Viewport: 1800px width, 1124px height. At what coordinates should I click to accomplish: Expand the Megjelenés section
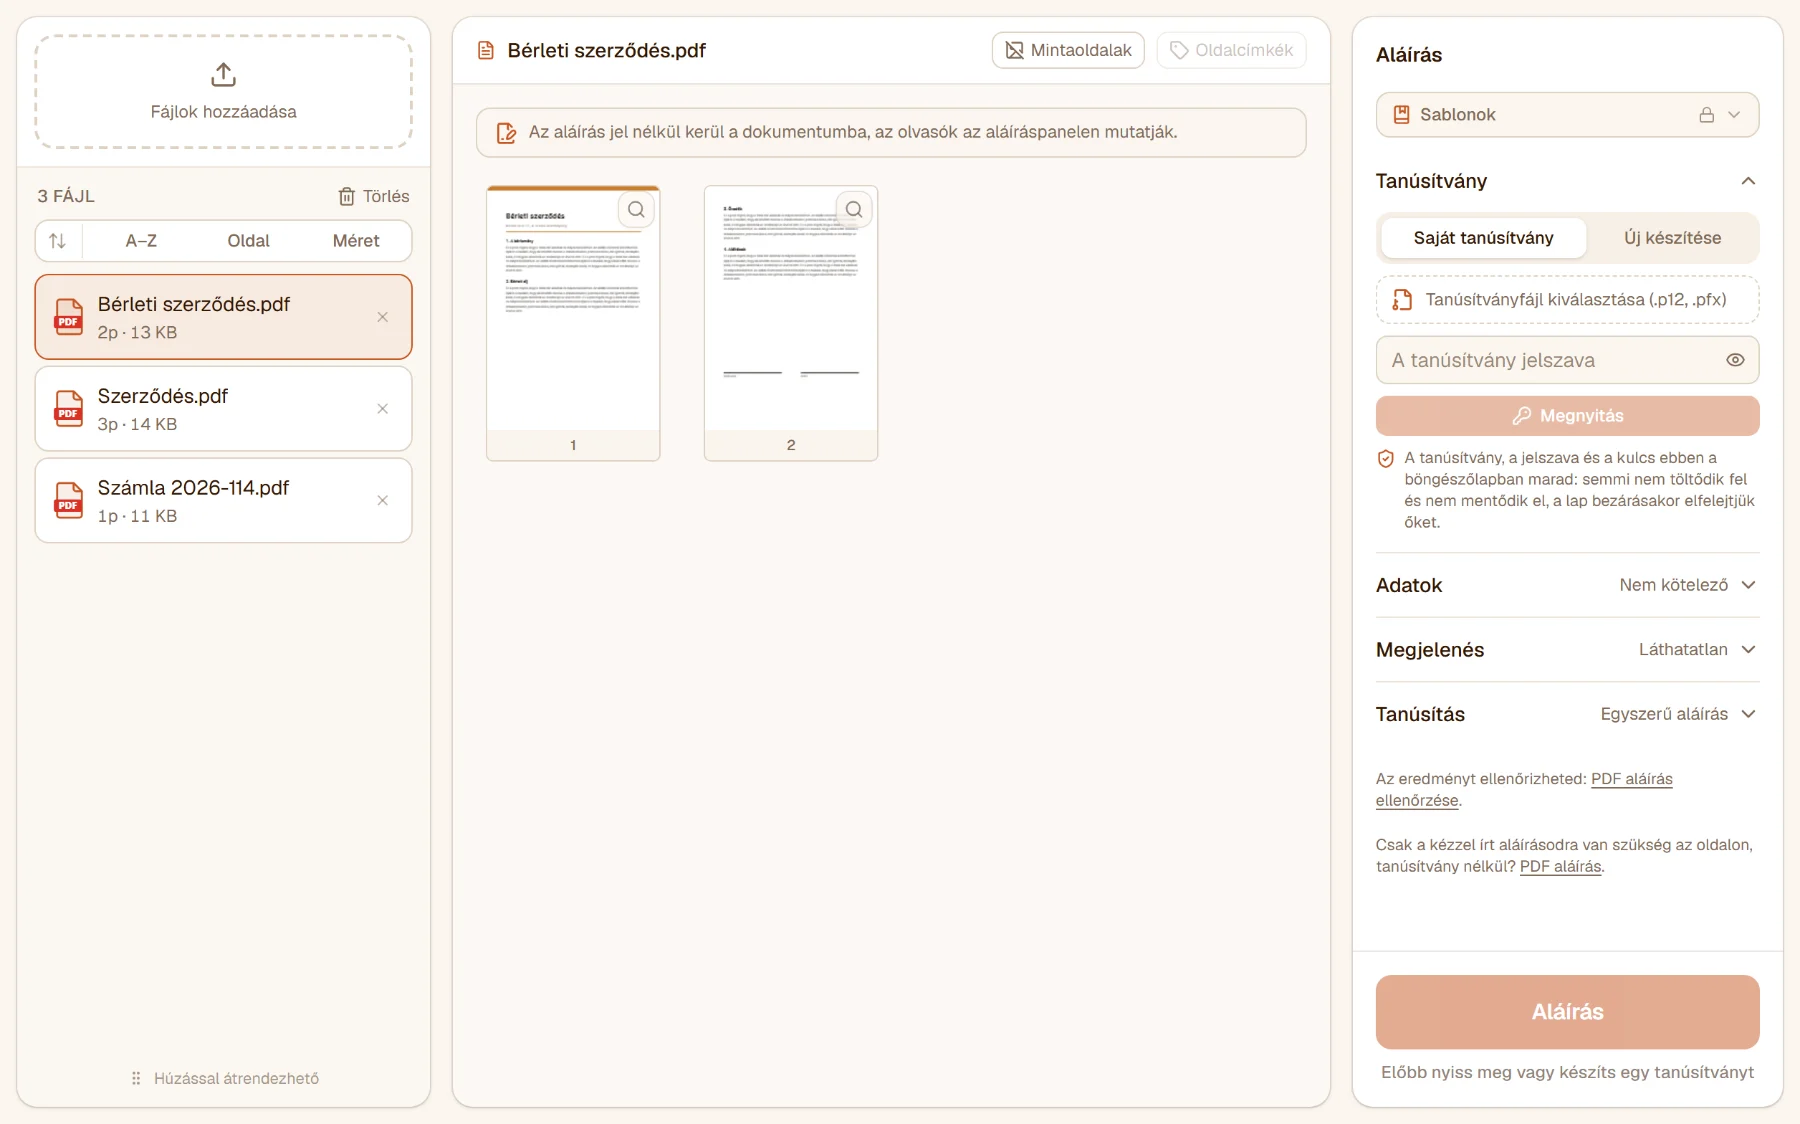click(1567, 650)
